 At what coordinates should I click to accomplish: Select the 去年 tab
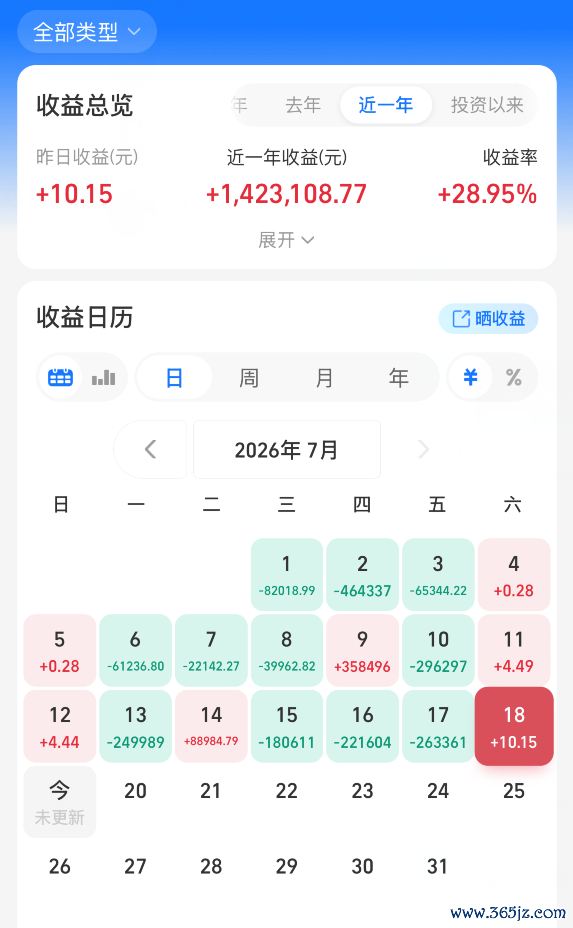coord(303,105)
